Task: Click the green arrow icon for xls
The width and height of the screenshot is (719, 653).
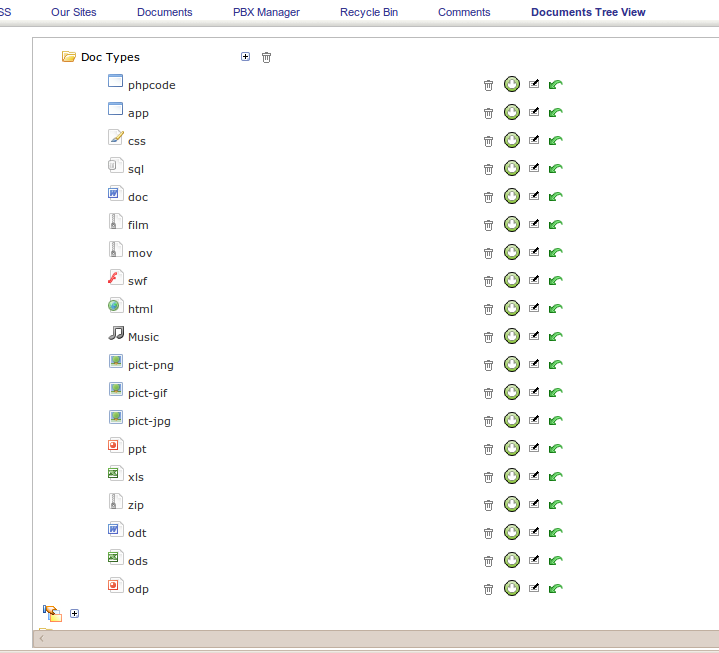Action: (x=556, y=477)
